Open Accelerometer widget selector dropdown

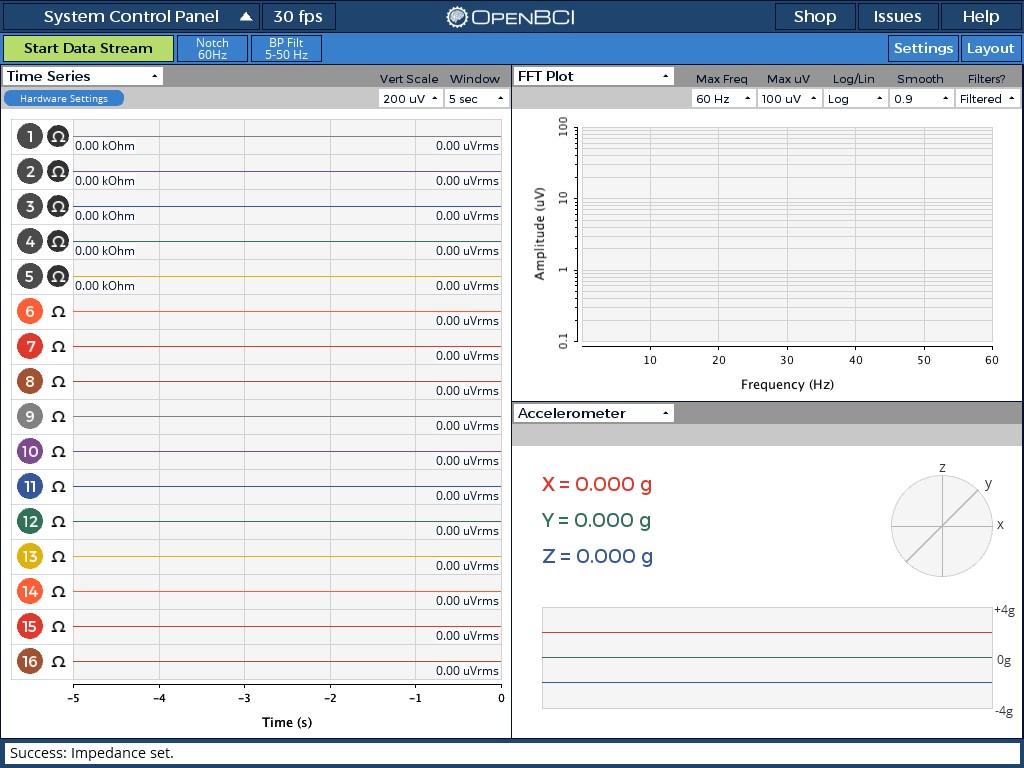click(x=594, y=413)
